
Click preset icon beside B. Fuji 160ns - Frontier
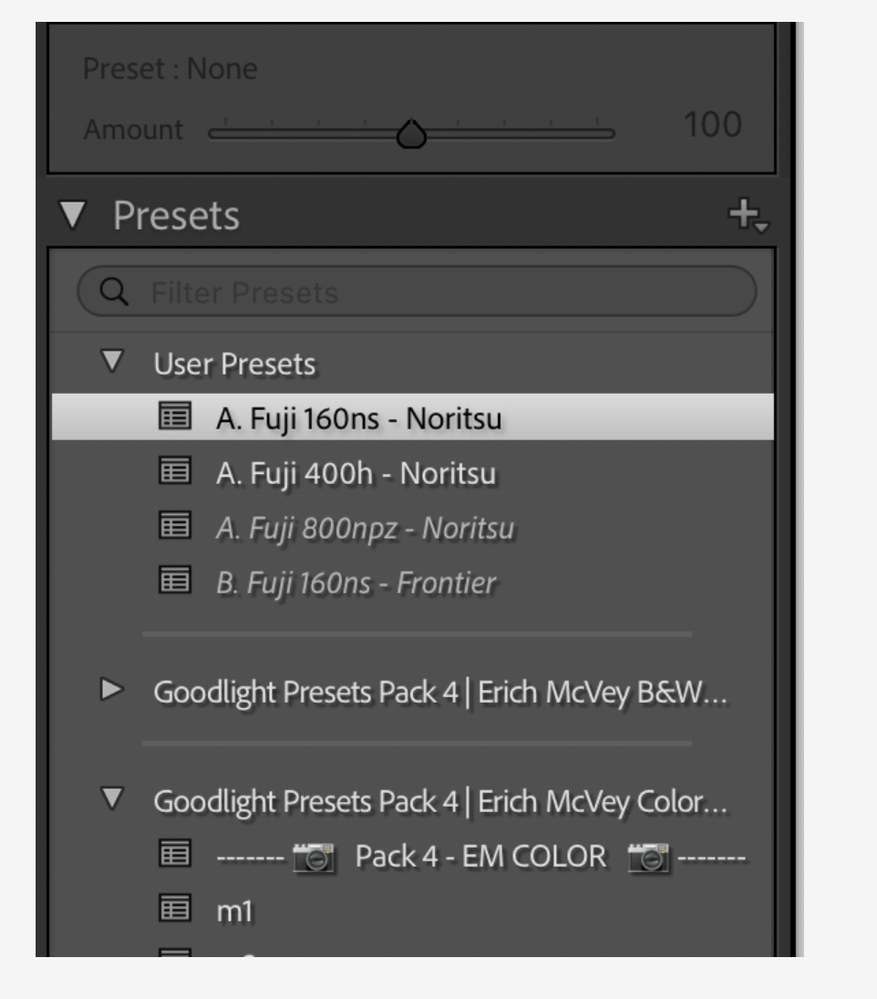click(175, 580)
